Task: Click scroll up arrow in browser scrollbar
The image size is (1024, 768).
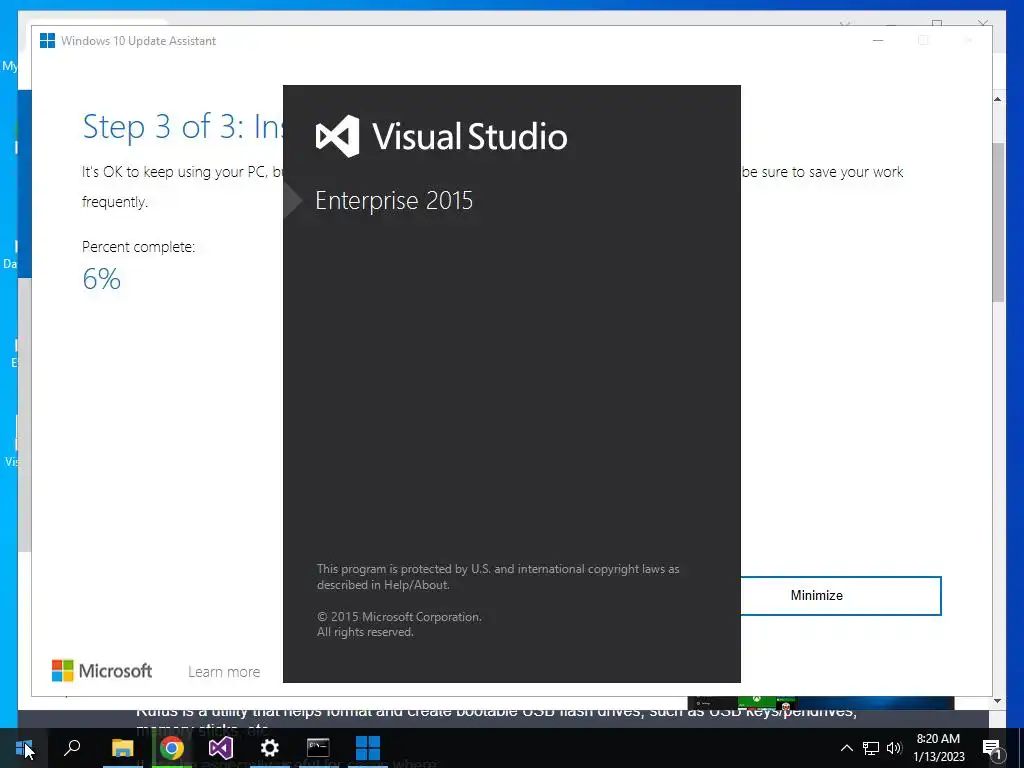Action: tap(997, 99)
